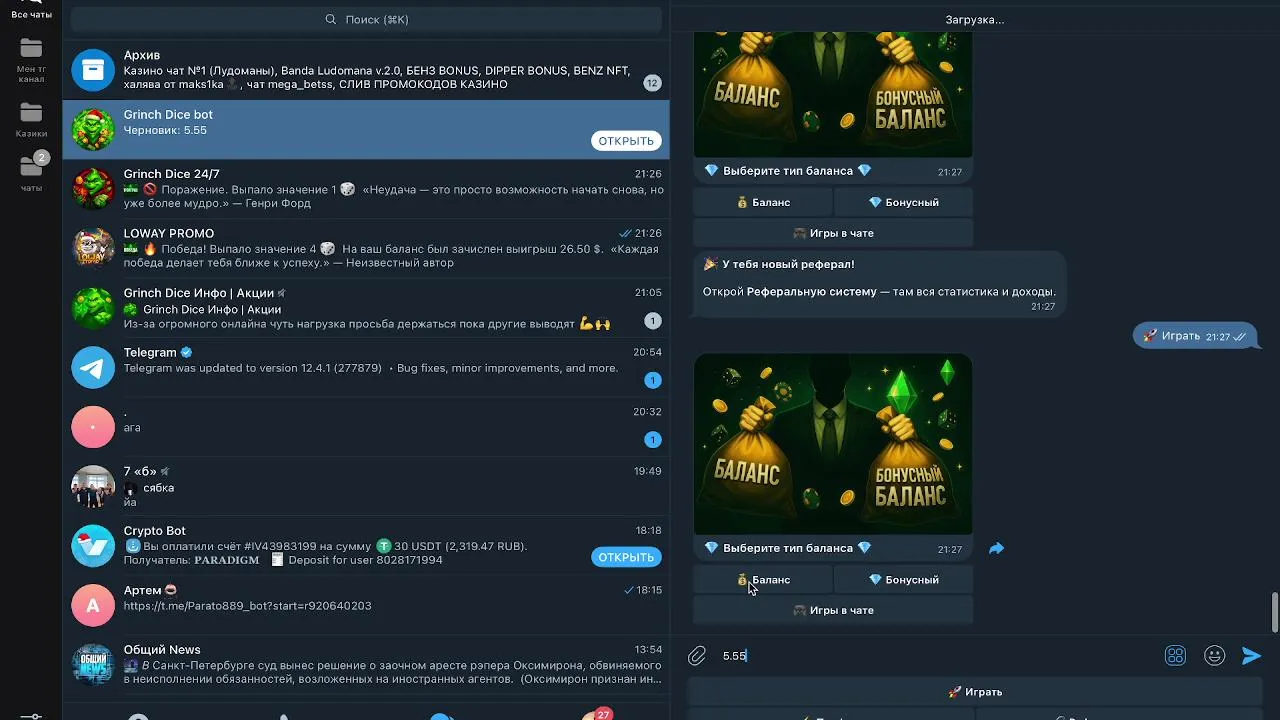
Task: Click the send message arrow icon
Action: pyautogui.click(x=1251, y=656)
